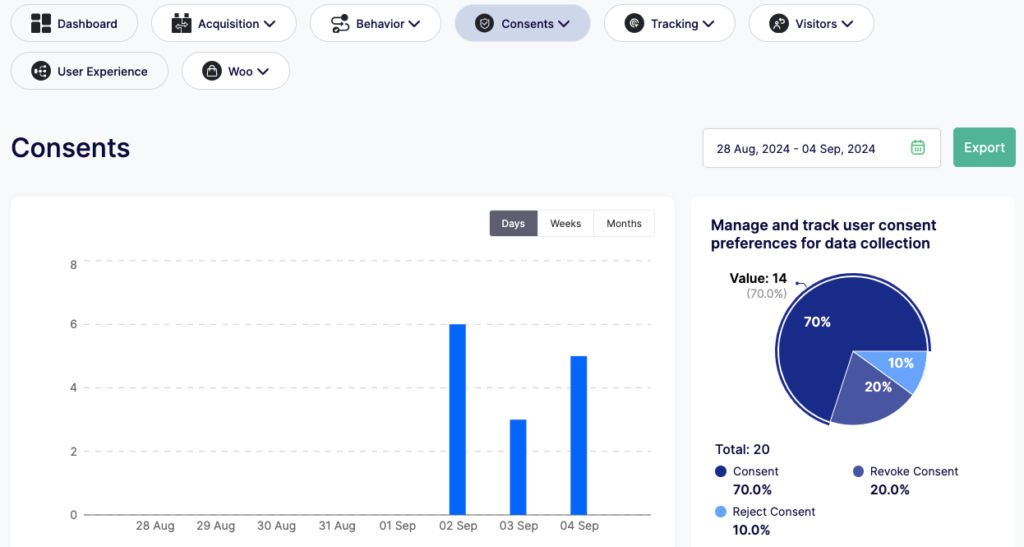This screenshot has width=1024, height=547.
Task: Click the Acquisition icon
Action: pos(181,23)
